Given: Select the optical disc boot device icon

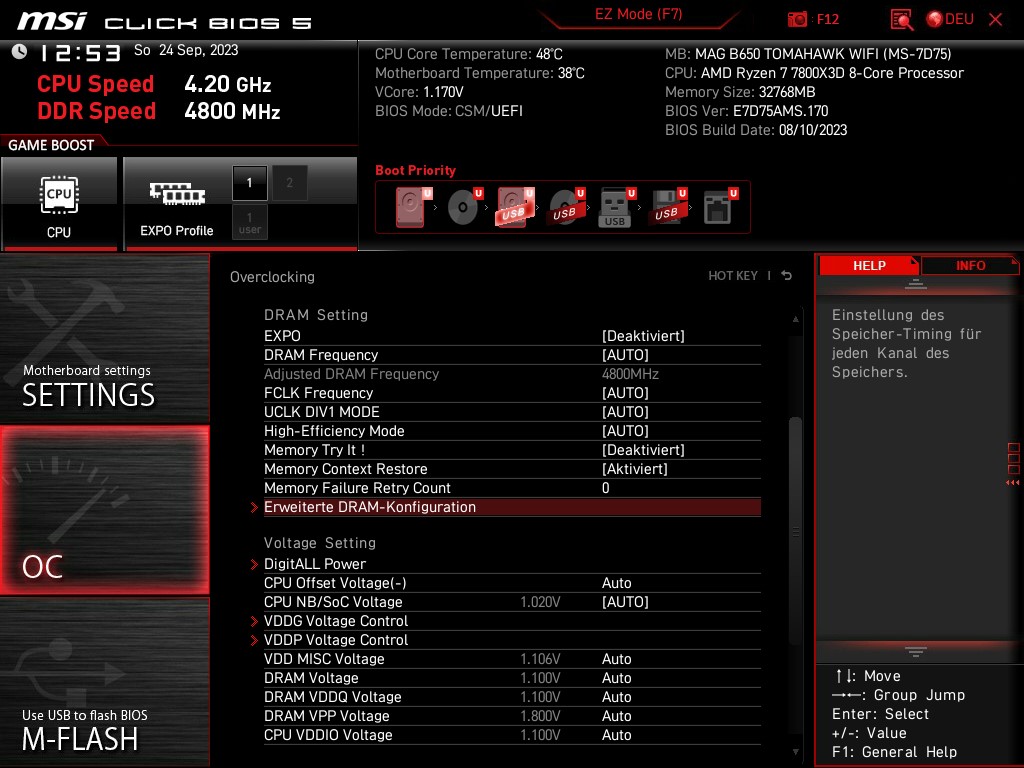Looking at the screenshot, I should [465, 207].
